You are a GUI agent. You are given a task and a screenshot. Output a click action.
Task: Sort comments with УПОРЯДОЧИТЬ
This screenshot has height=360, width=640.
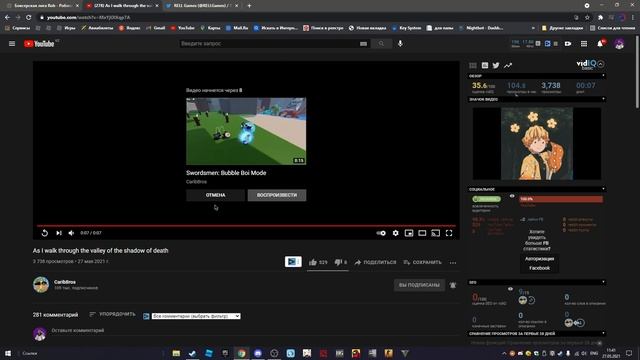[x=112, y=314]
